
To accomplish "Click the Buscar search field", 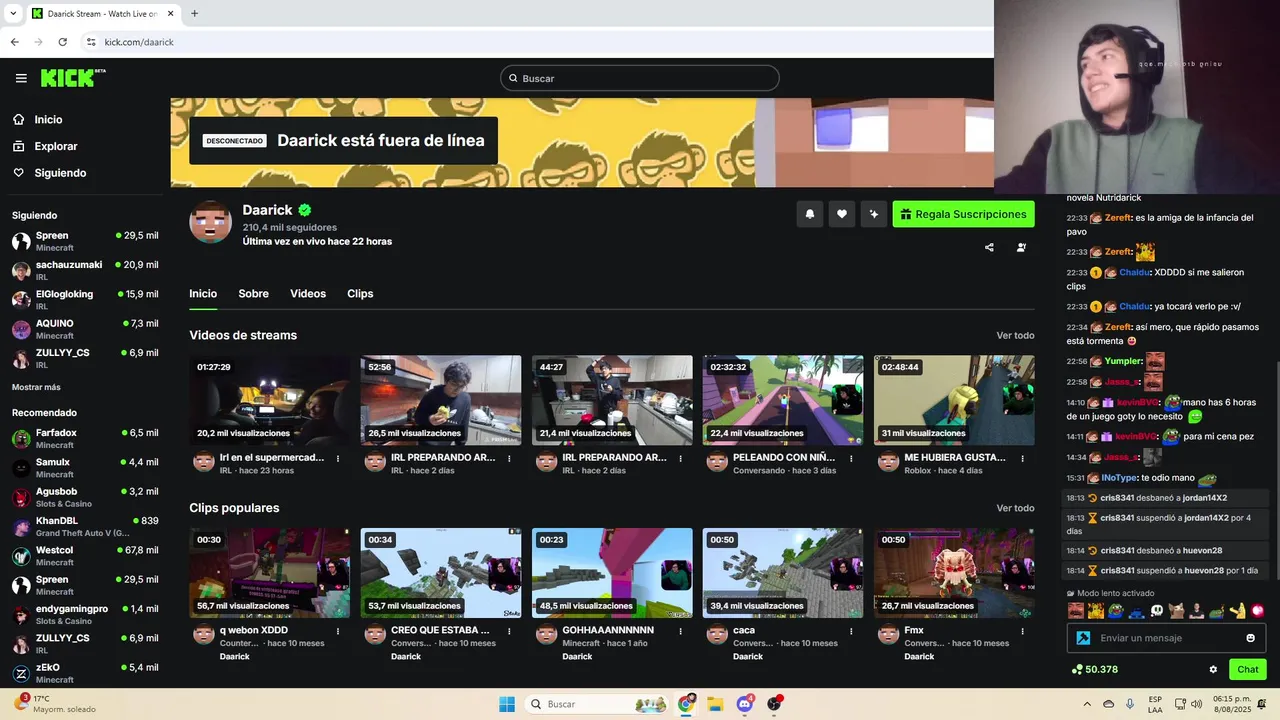I will 640,78.
